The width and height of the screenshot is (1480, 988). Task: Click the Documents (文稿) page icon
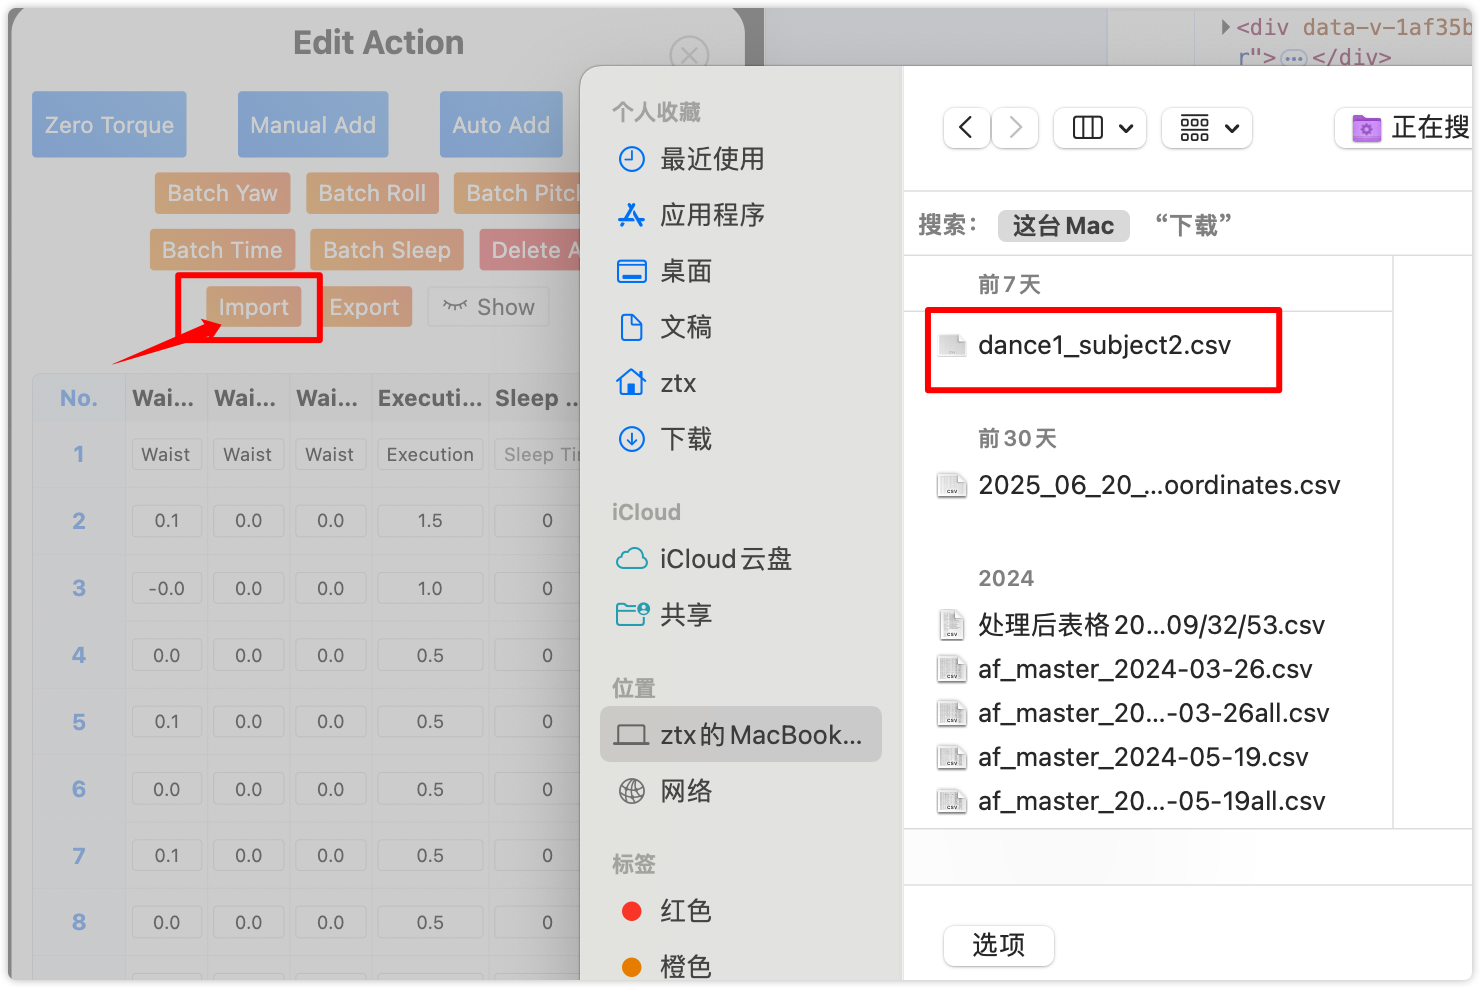pos(632,327)
